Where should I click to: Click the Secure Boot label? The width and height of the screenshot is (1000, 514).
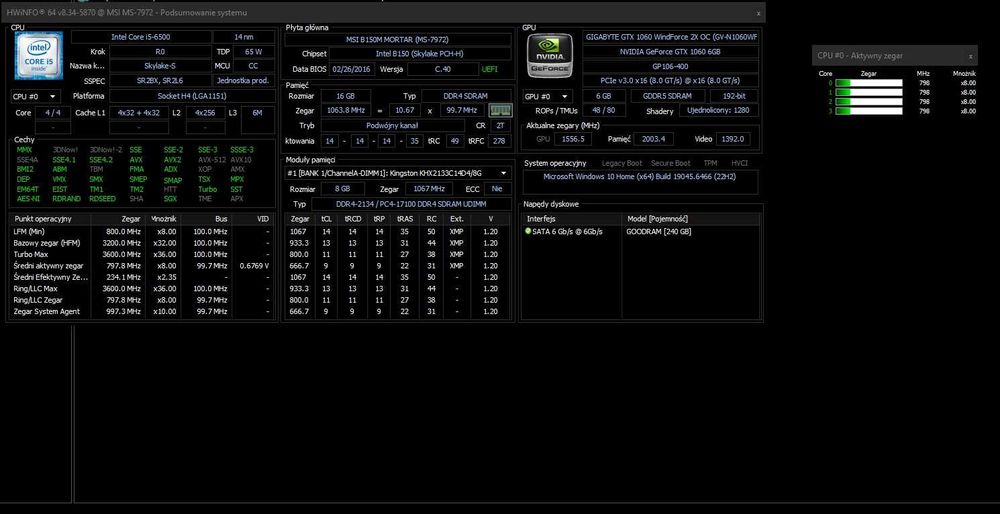670,163
